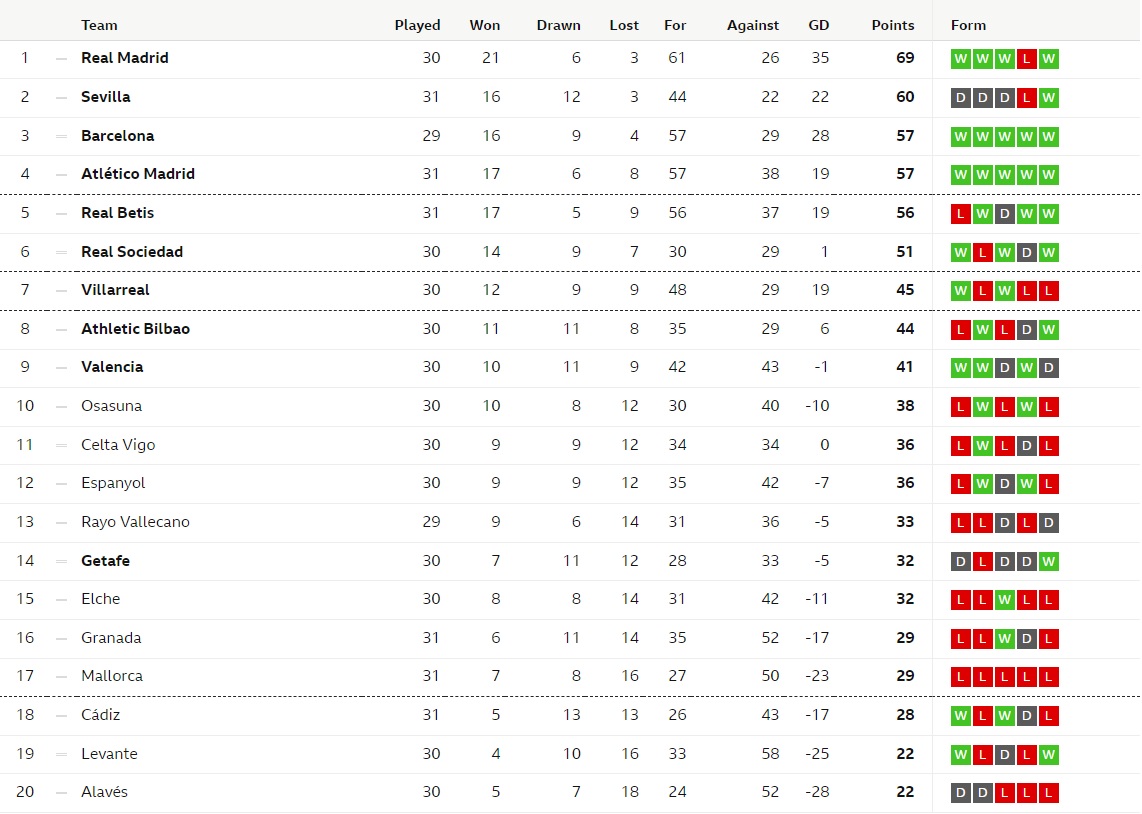Image resolution: width=1142 pixels, height=814 pixels.
Task: Click Real Betis's grey D form badge
Action: (1004, 213)
